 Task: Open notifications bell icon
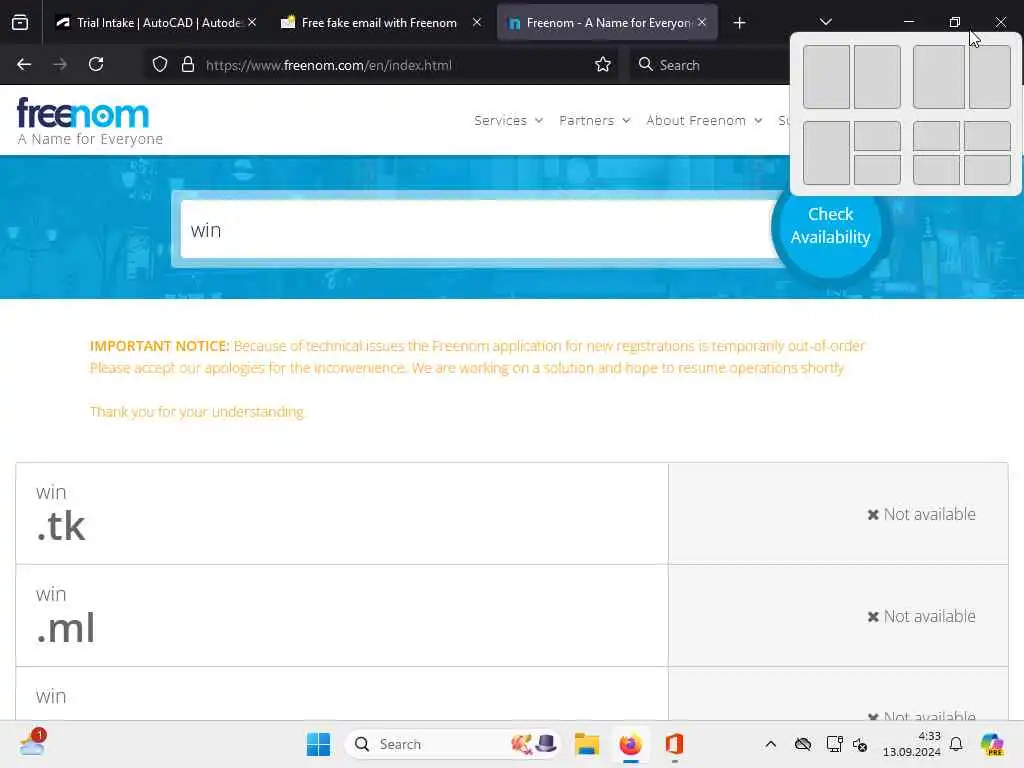[x=956, y=744]
